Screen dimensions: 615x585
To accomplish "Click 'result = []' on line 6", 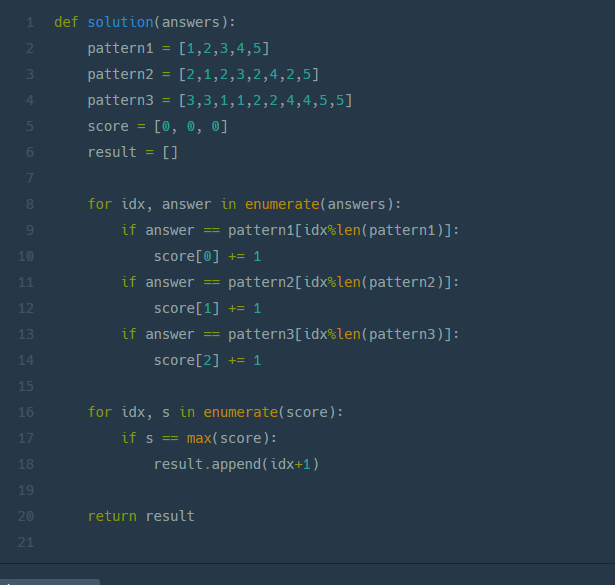I will coord(133,152).
